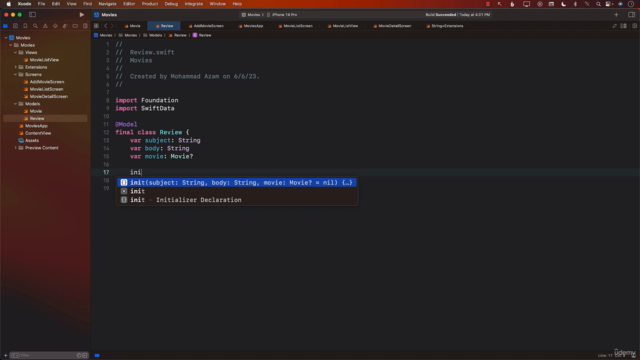Click the Siri menu bar icon
The width and height of the screenshot is (640, 360).
620,4
